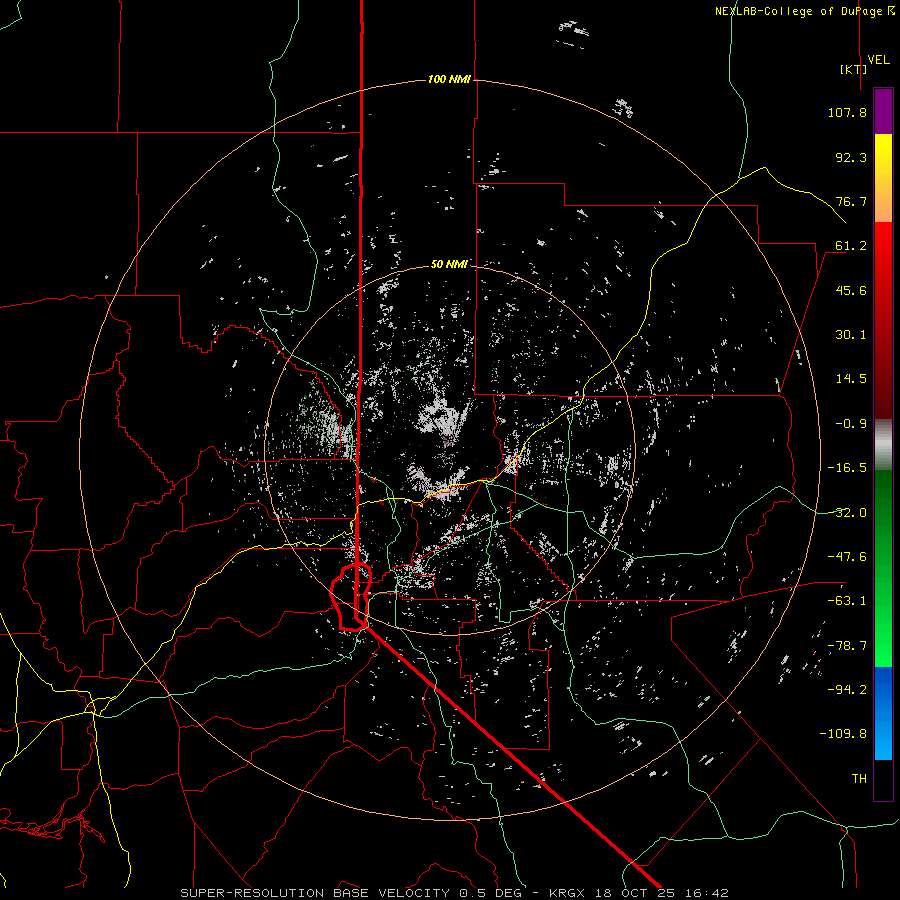Select the -32.0 scale value
This screenshot has height=900, width=900.
coord(847,513)
